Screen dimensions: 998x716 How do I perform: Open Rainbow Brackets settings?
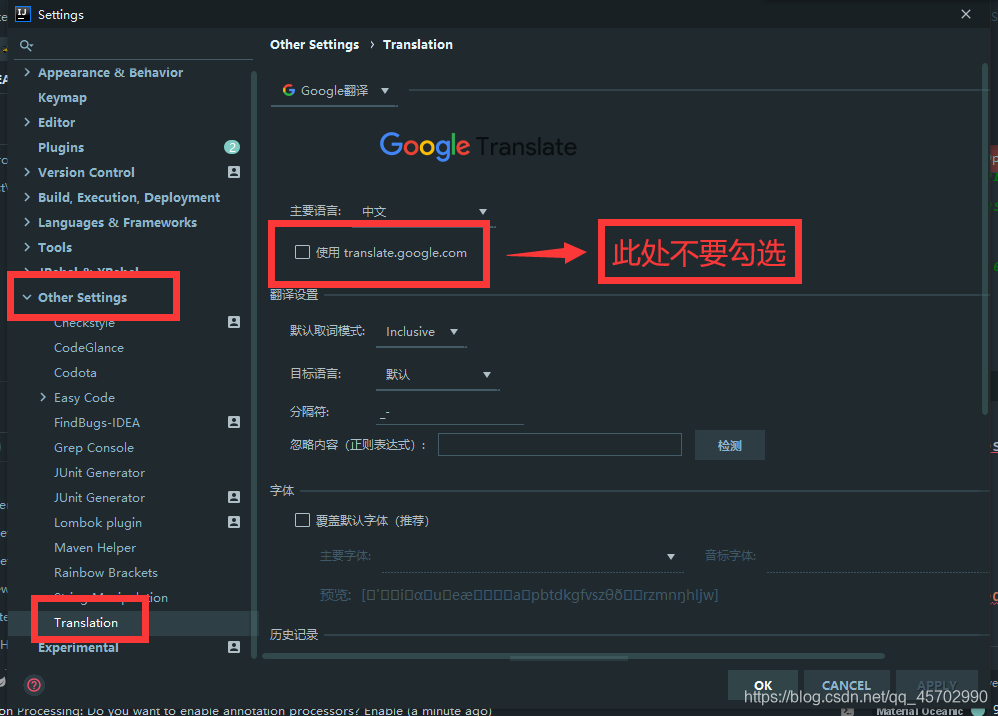point(106,572)
